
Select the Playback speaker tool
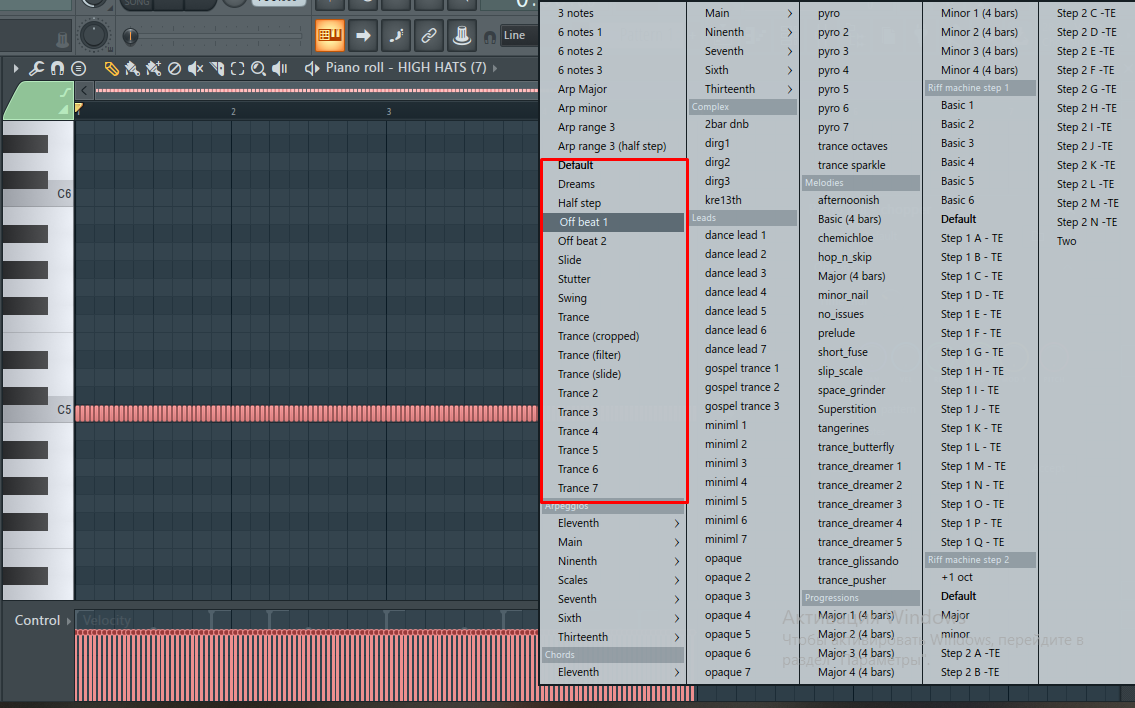click(279, 68)
